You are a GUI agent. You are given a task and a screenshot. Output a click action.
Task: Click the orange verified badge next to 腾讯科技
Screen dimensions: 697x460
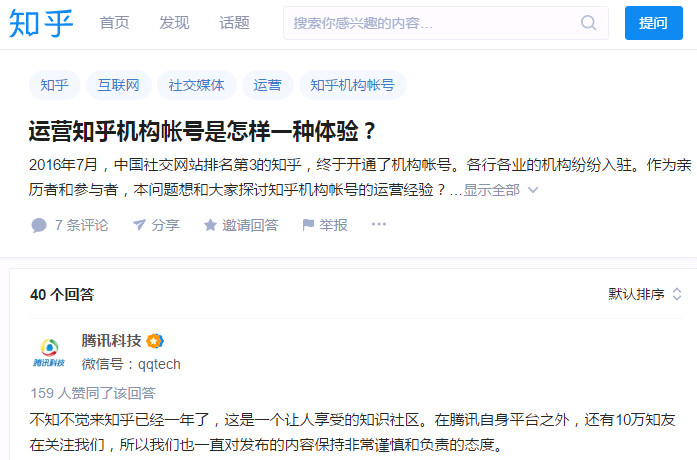(155, 341)
